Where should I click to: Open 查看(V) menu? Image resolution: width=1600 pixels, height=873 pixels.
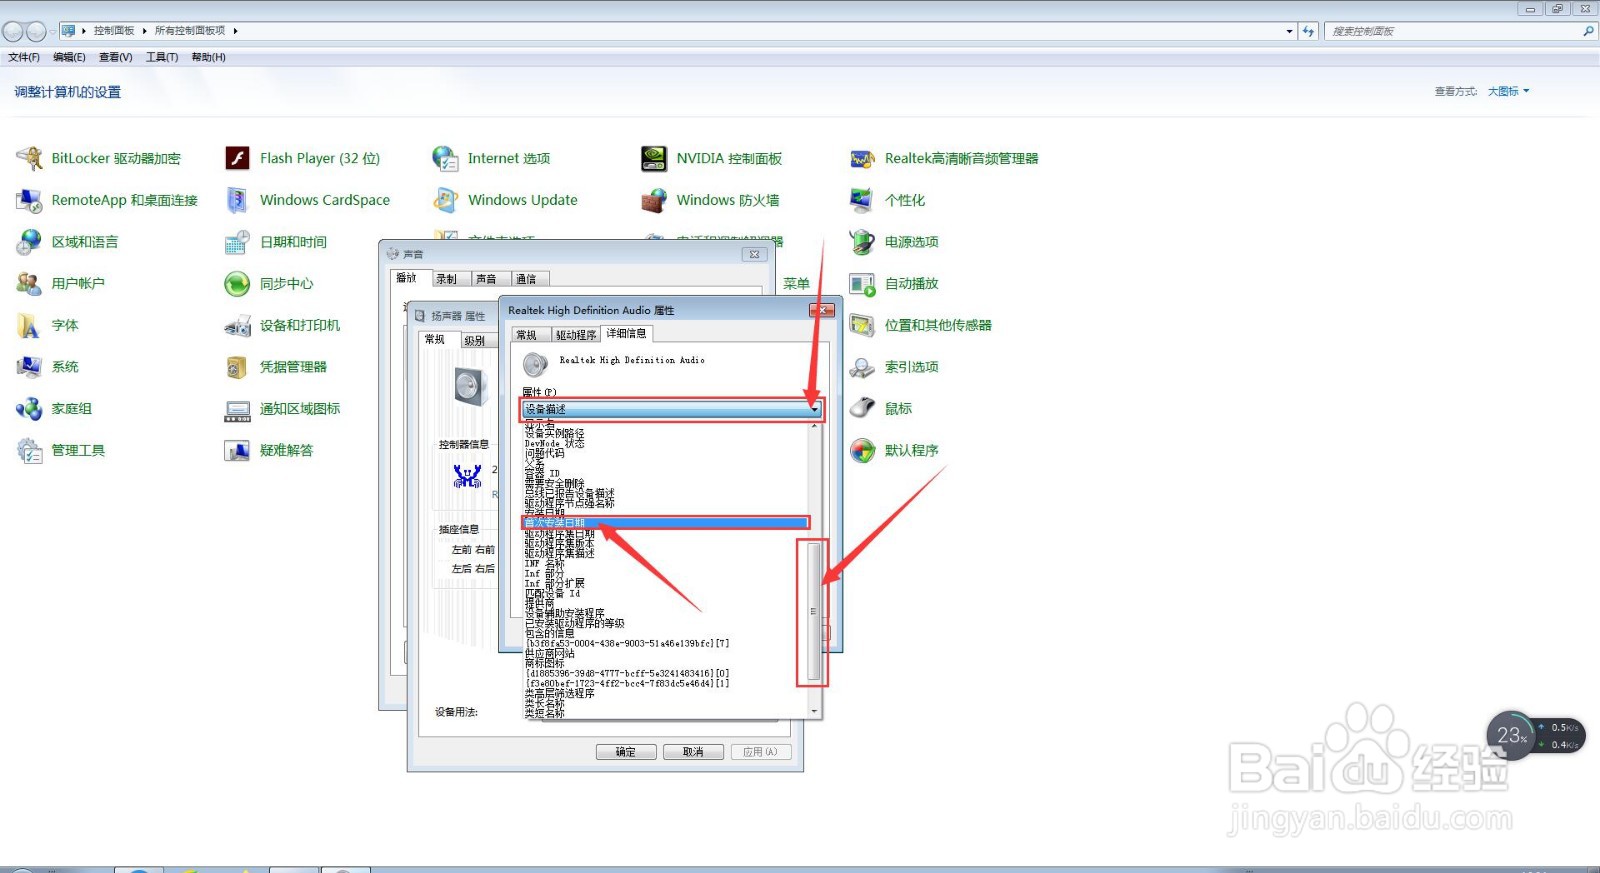pos(116,57)
